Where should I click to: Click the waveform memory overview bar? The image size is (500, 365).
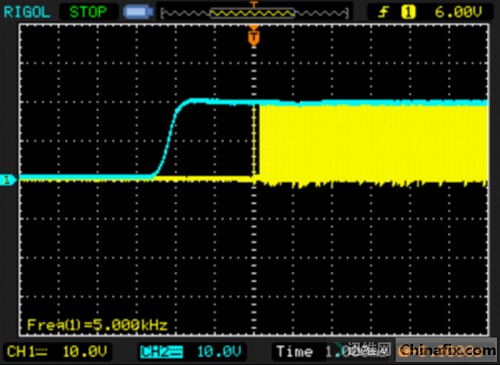255,13
